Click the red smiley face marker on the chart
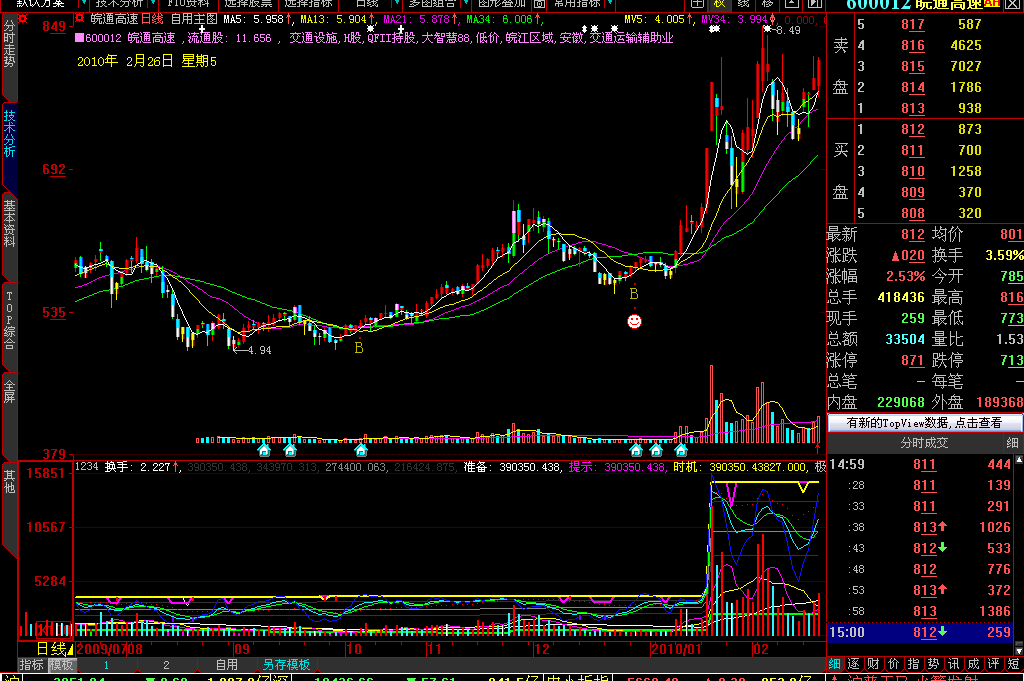 tap(634, 321)
